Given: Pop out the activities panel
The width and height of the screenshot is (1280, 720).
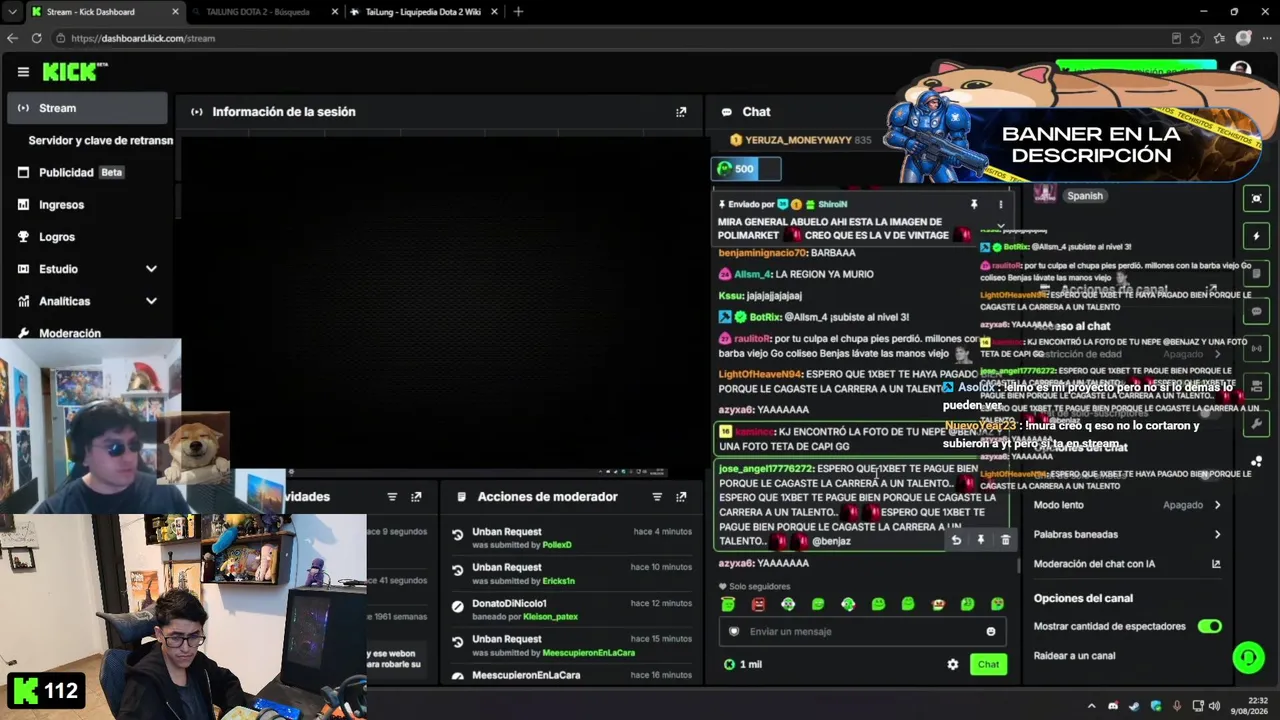Looking at the screenshot, I should pyautogui.click(x=416, y=497).
